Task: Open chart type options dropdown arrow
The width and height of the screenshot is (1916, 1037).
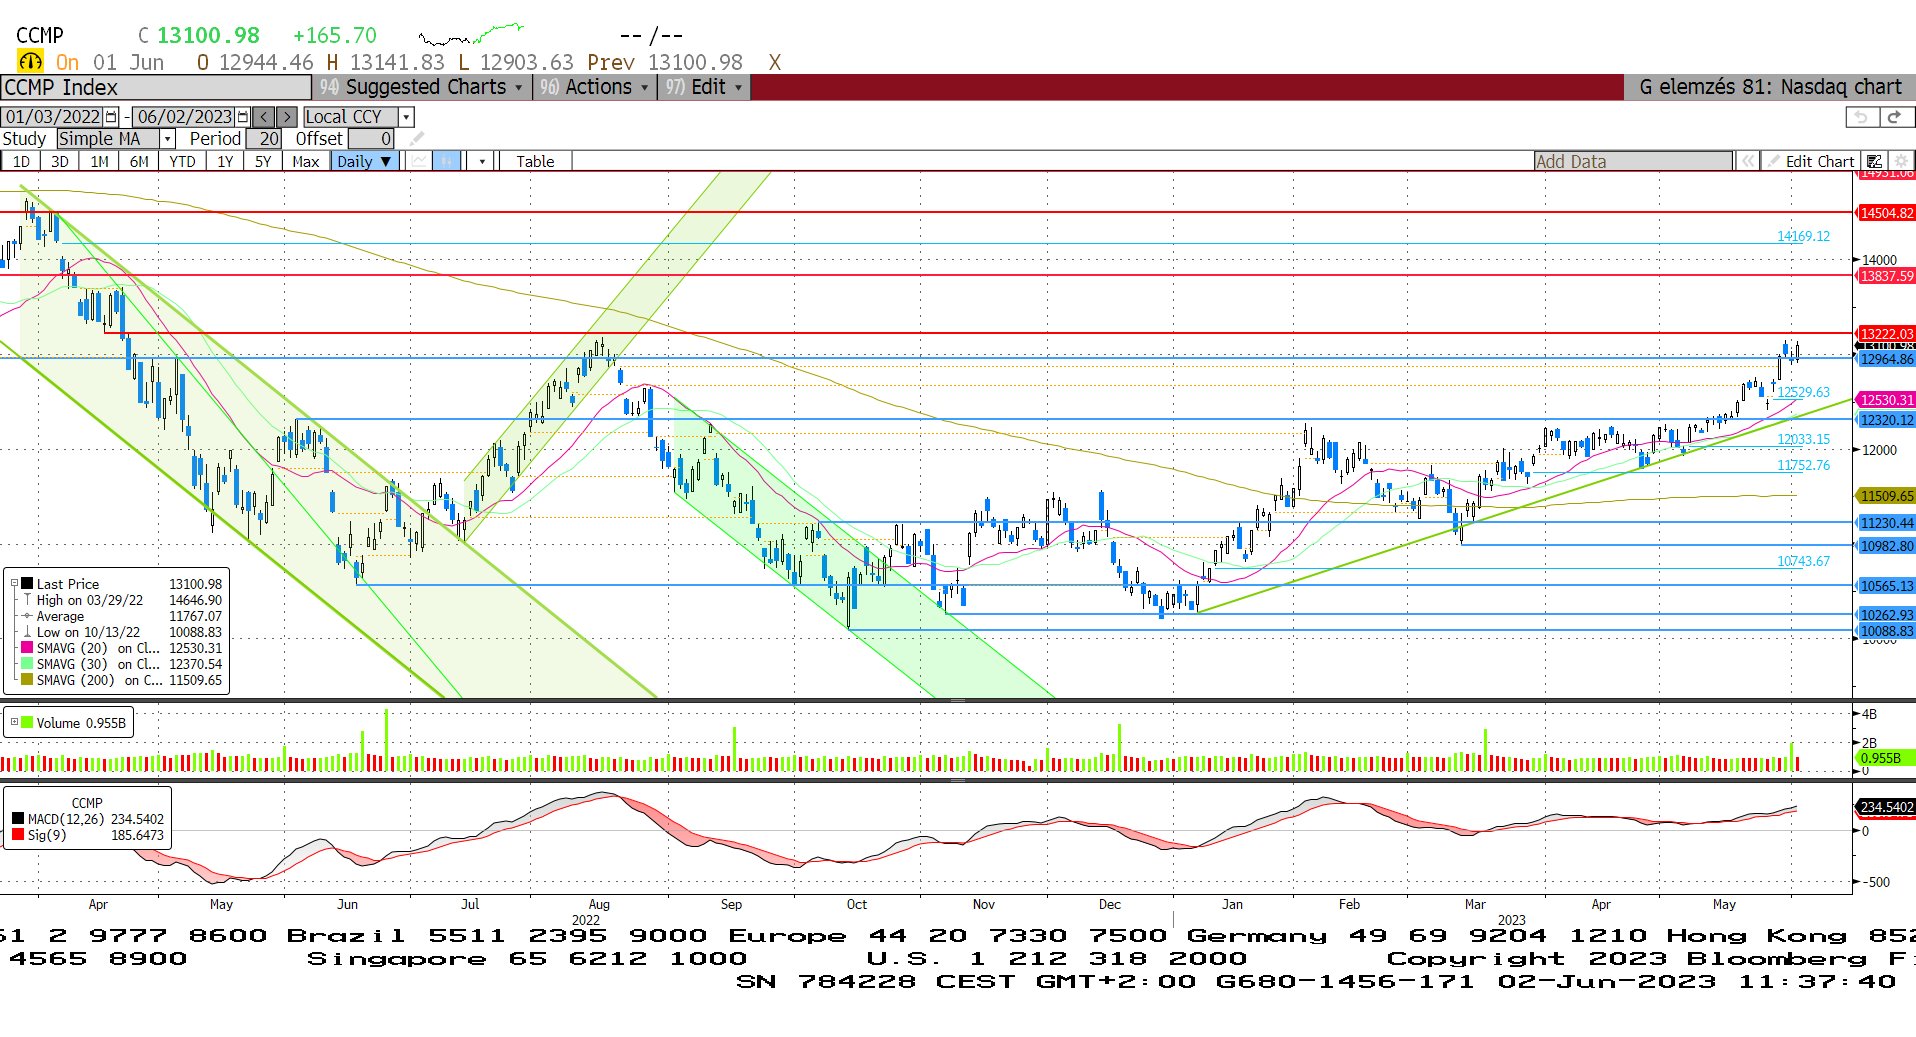Action: (x=482, y=161)
